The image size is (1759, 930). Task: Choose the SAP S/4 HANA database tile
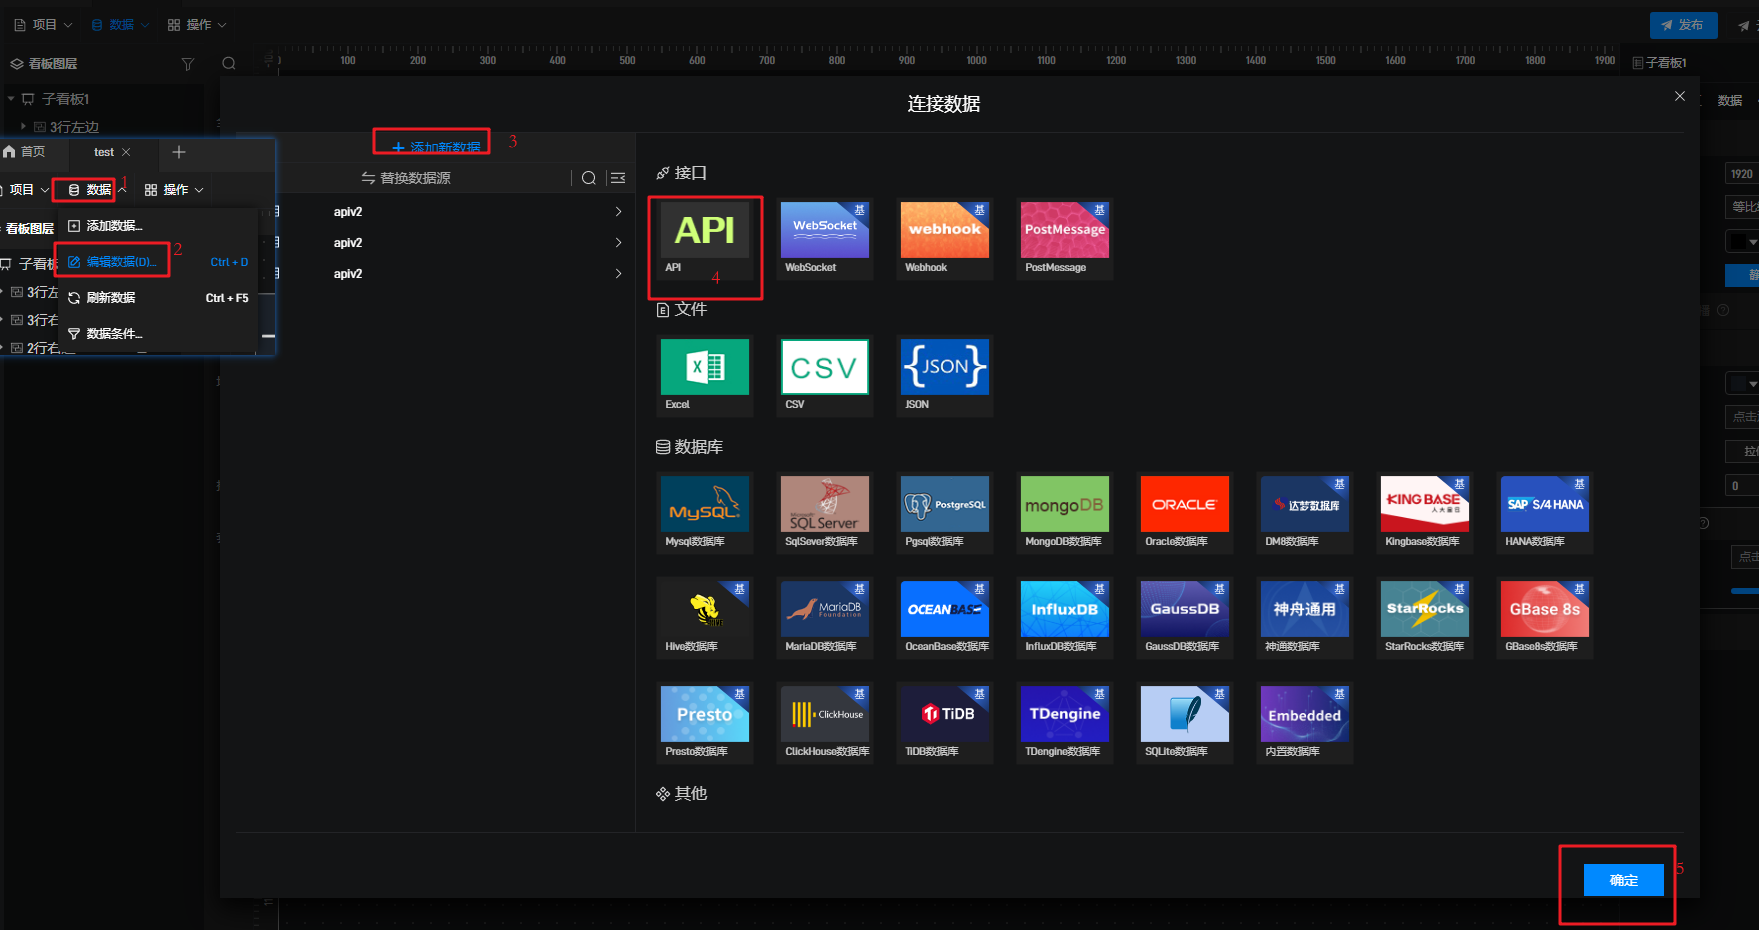pos(1545,513)
